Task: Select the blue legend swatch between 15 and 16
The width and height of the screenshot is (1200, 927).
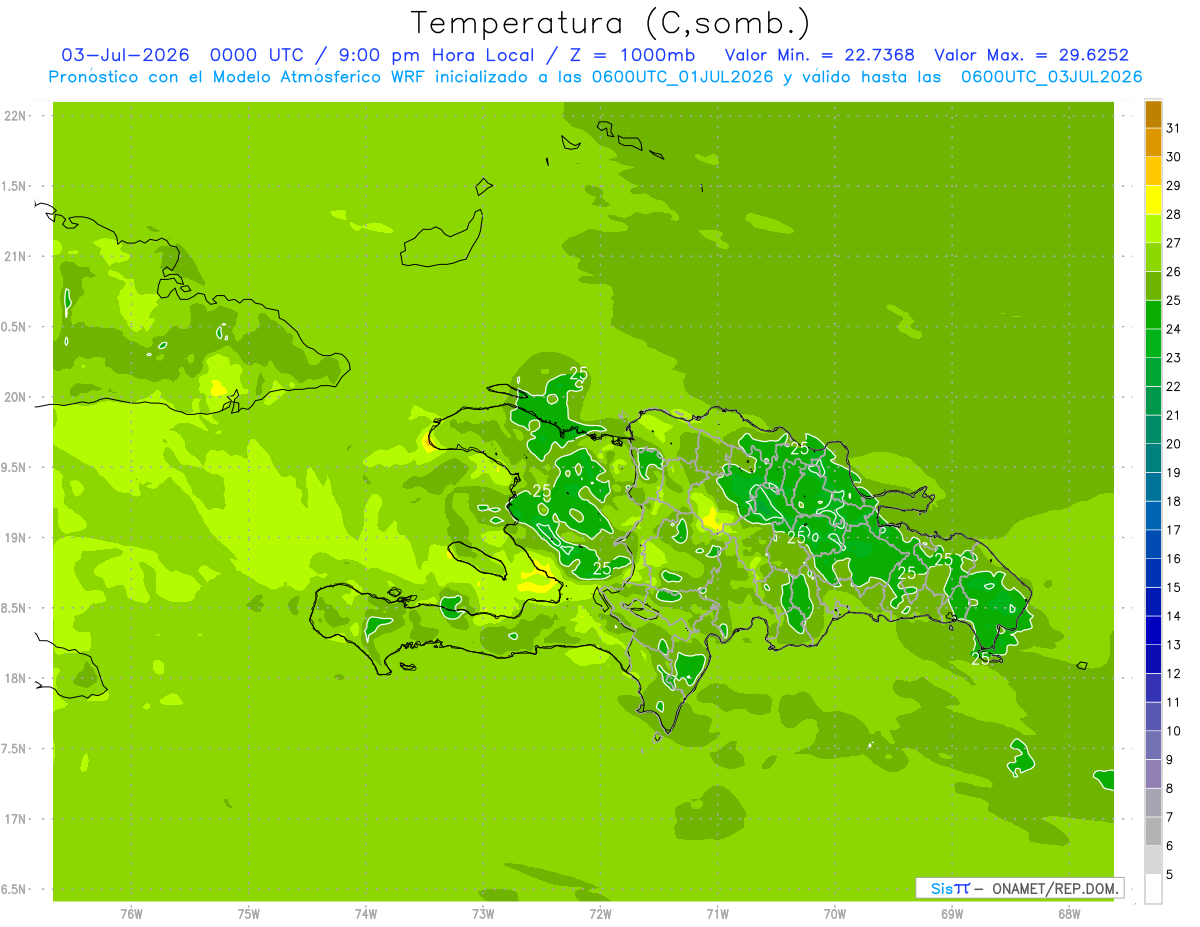Action: pos(1153,573)
